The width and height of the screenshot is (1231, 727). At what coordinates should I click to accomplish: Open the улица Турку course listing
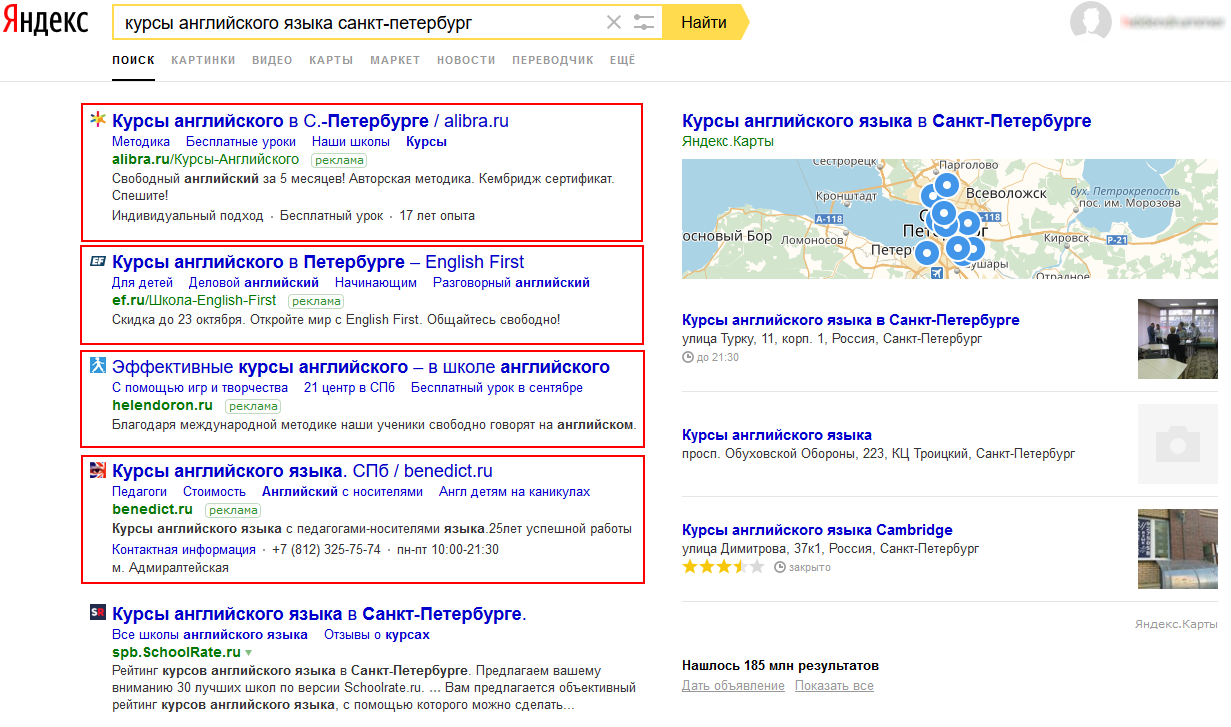coord(850,320)
